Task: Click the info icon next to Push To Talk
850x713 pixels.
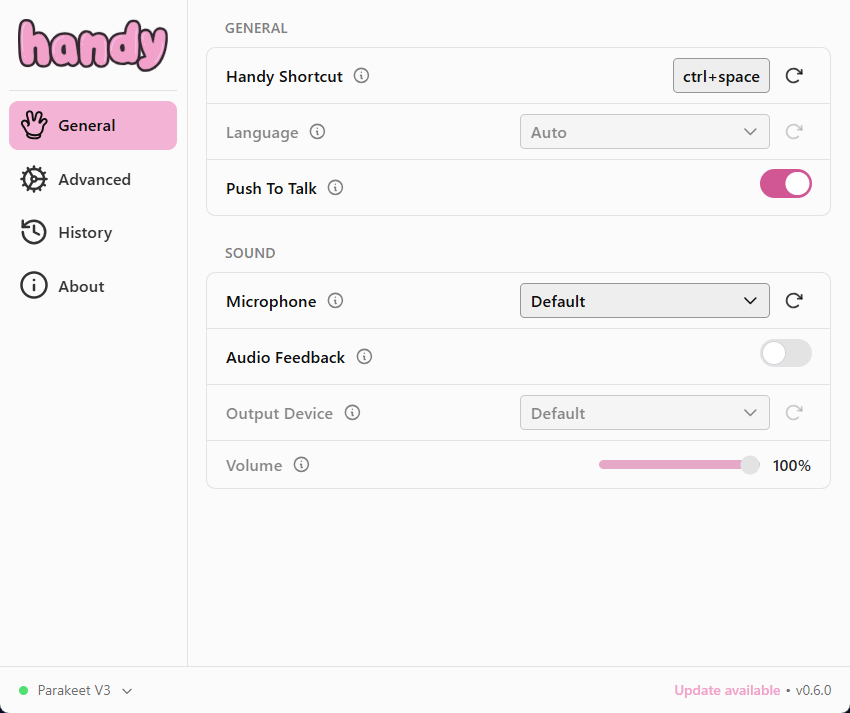Action: click(336, 188)
